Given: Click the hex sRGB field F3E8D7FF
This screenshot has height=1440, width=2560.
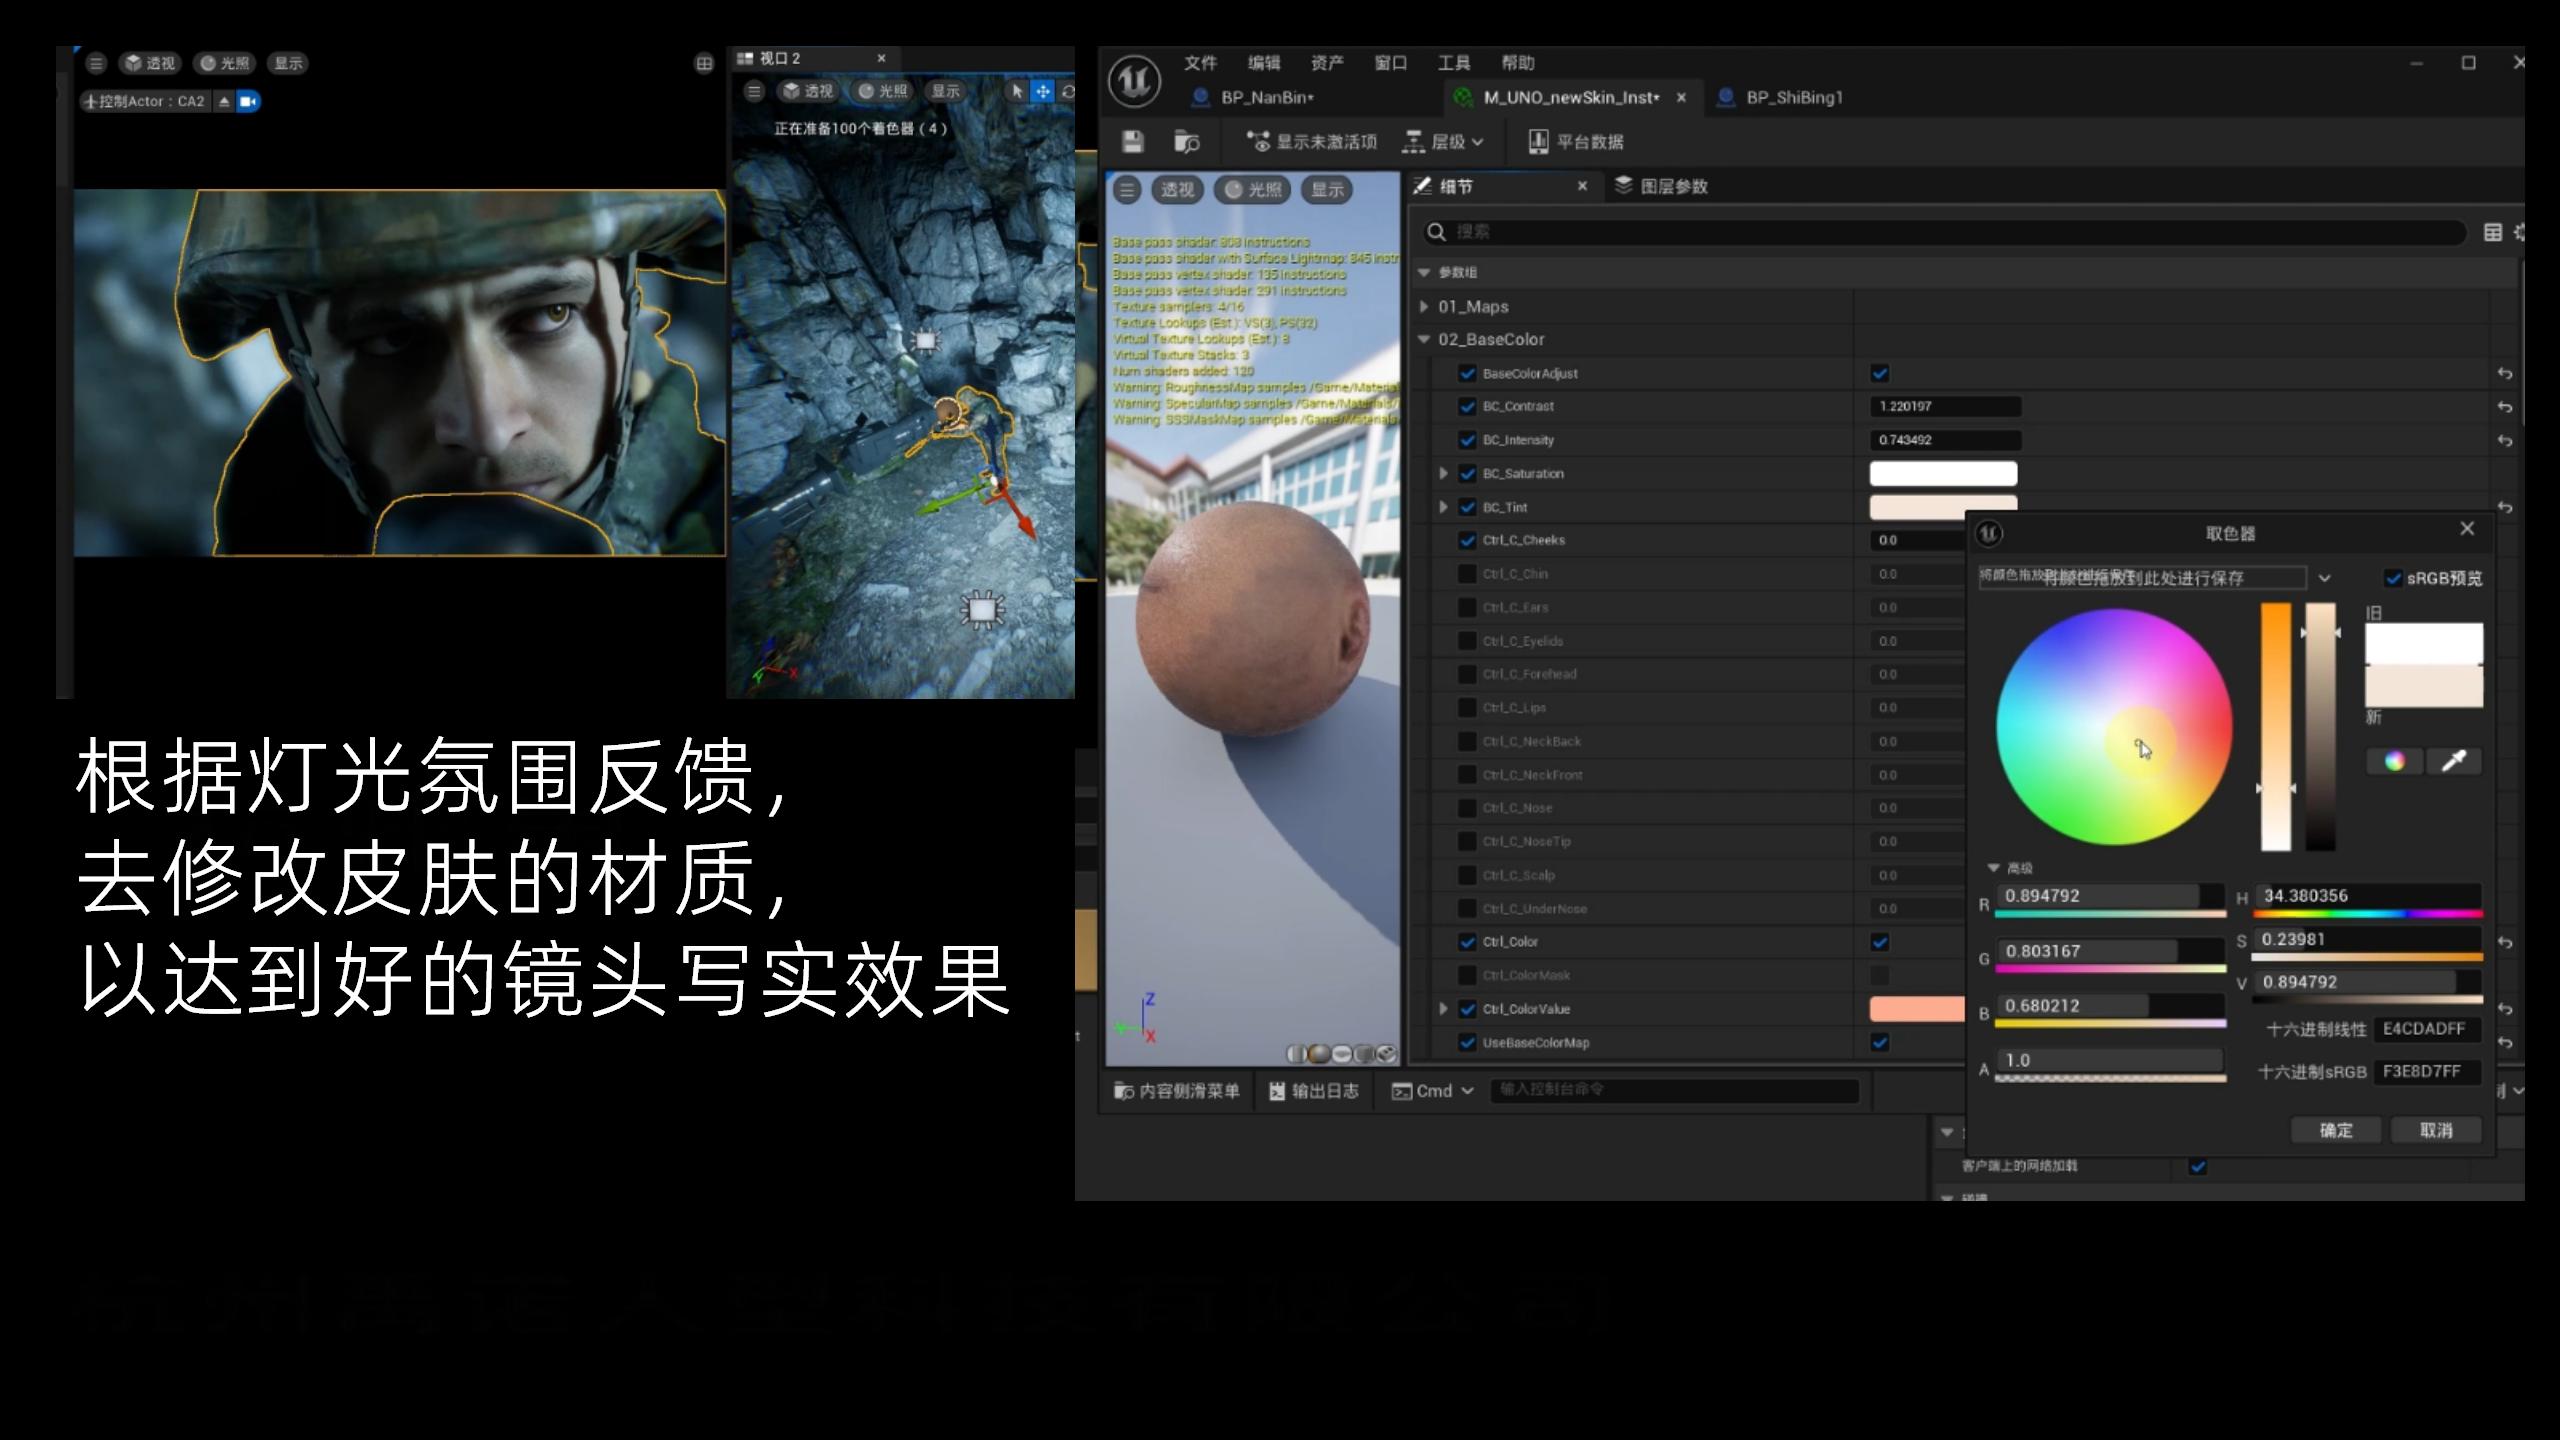Looking at the screenshot, I should click(x=2426, y=1071).
